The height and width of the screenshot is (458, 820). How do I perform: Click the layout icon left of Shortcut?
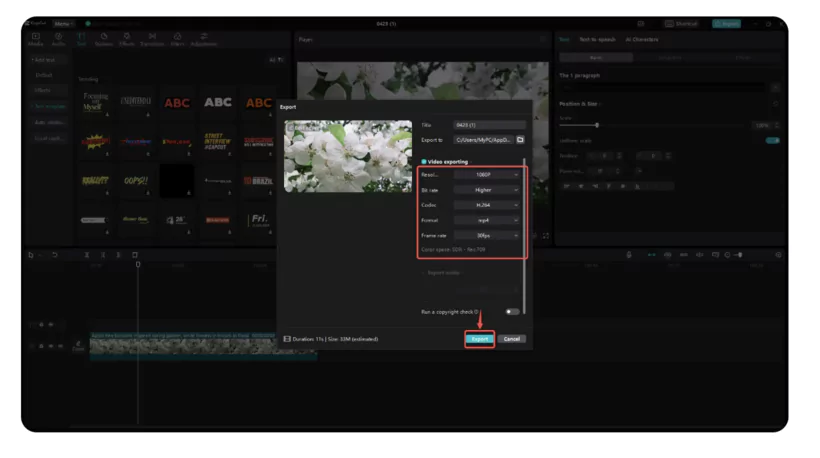[x=641, y=24]
